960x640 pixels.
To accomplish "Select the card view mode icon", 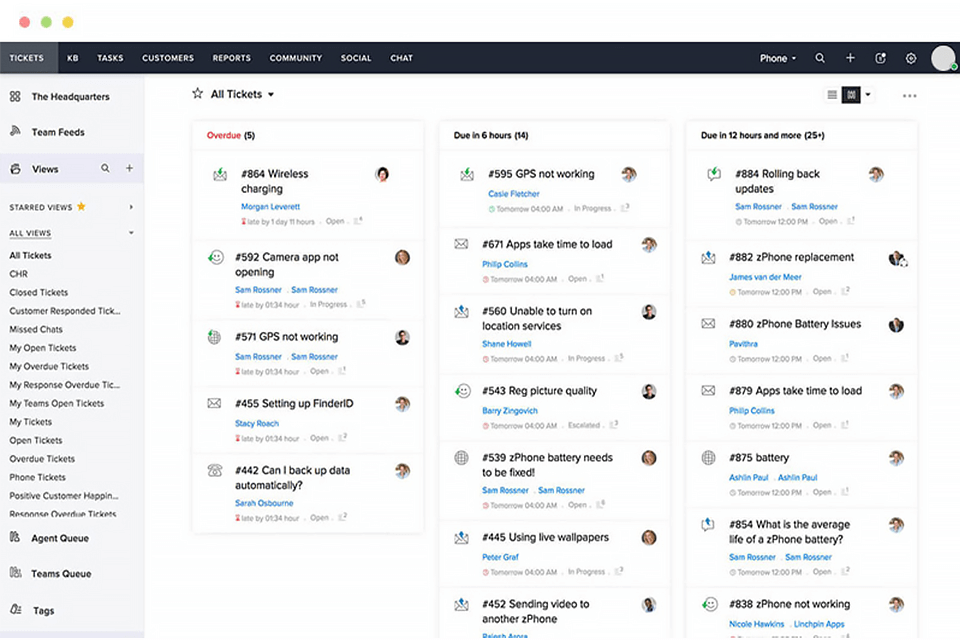I will tap(851, 94).
